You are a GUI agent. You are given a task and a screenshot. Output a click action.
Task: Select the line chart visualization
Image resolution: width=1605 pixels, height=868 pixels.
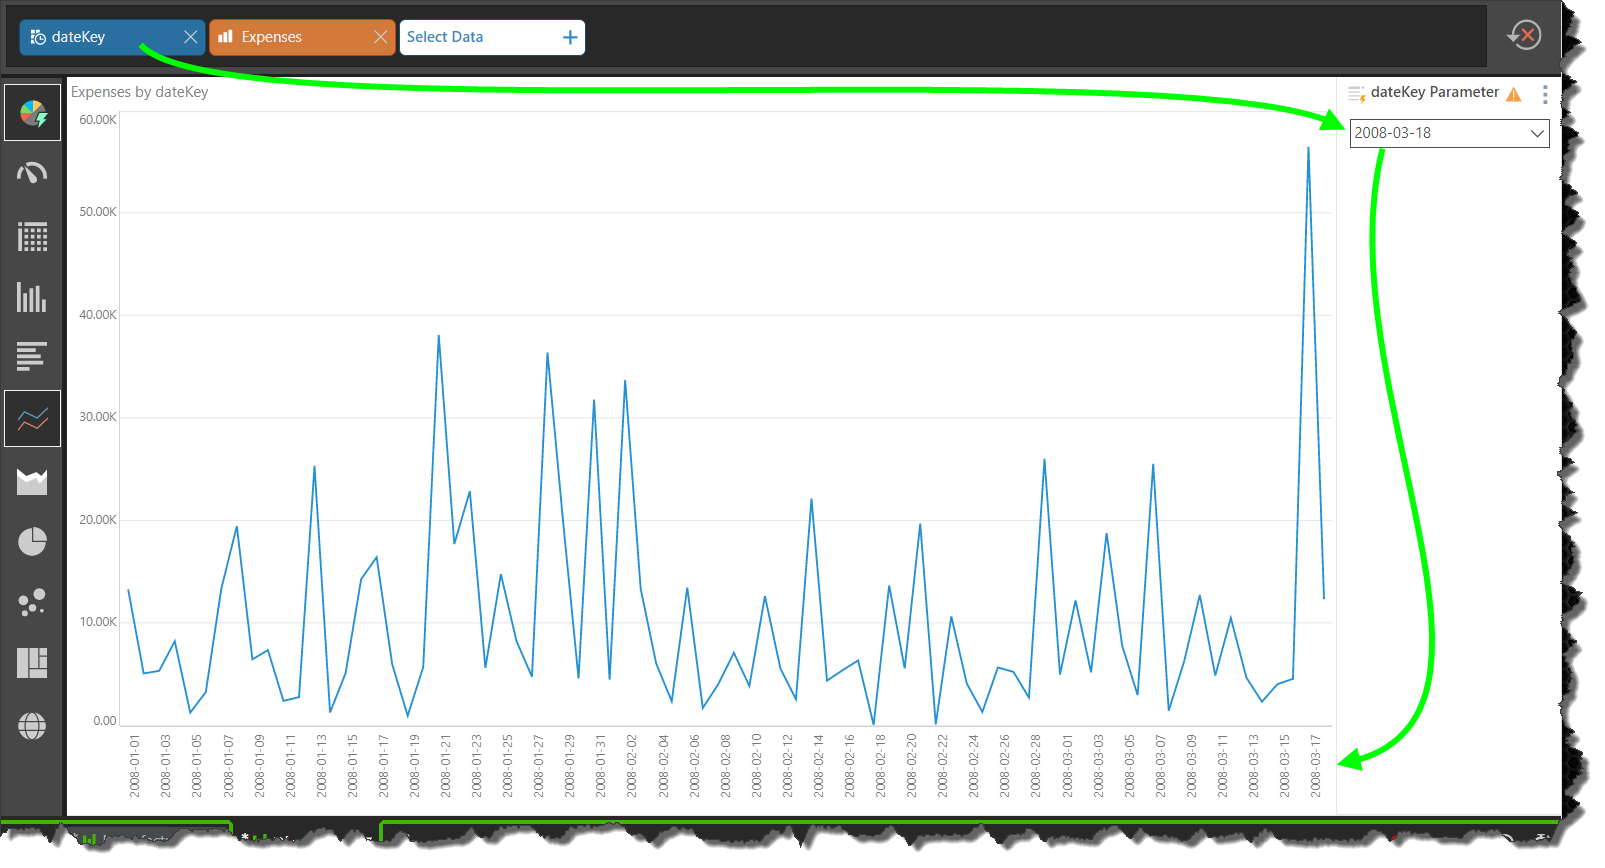click(x=32, y=418)
